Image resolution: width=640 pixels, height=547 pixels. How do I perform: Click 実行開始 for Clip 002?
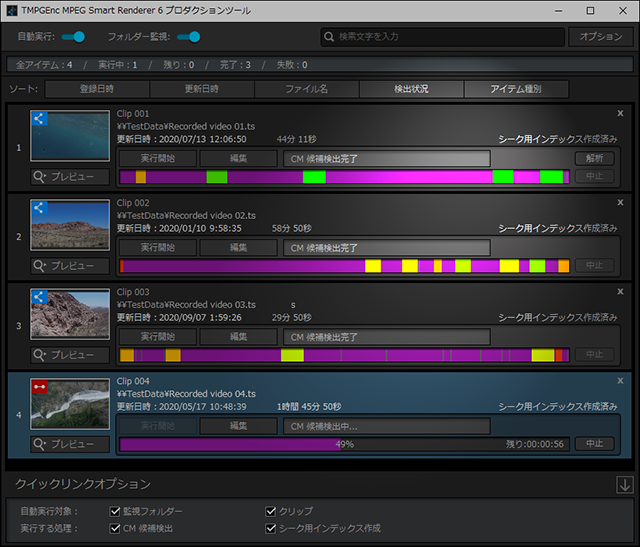coord(158,247)
